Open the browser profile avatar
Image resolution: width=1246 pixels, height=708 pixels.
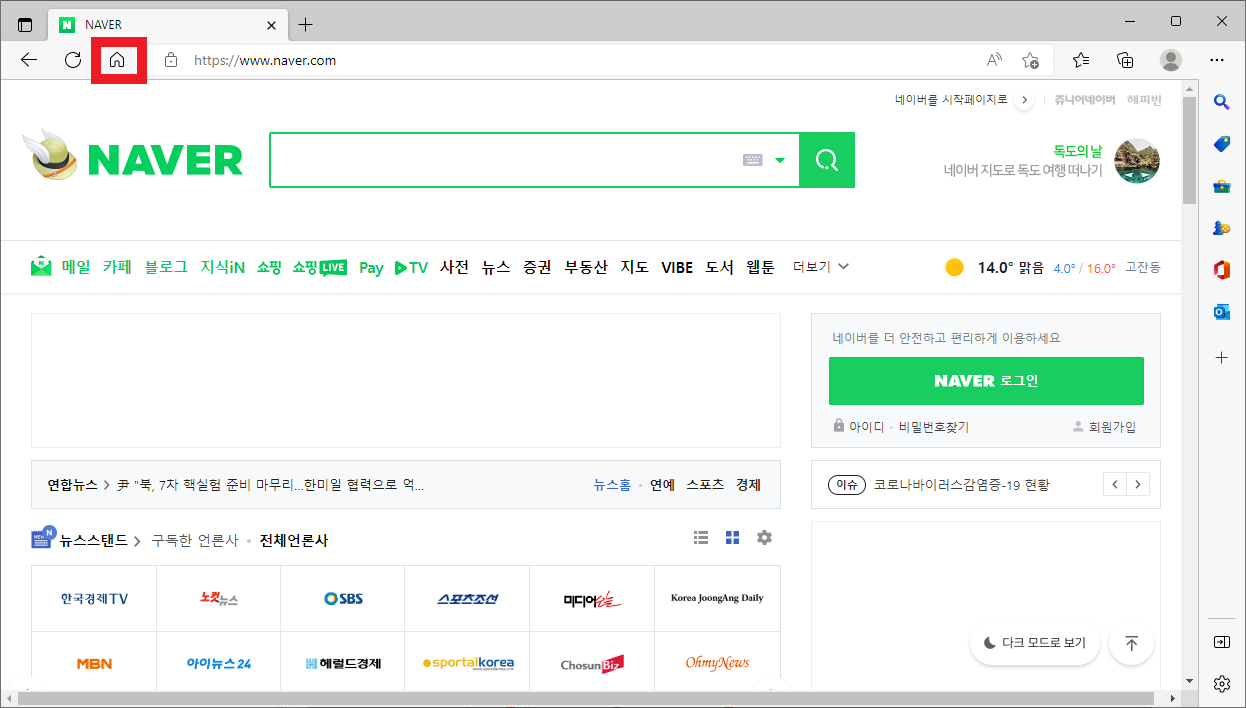pyautogui.click(x=1171, y=60)
